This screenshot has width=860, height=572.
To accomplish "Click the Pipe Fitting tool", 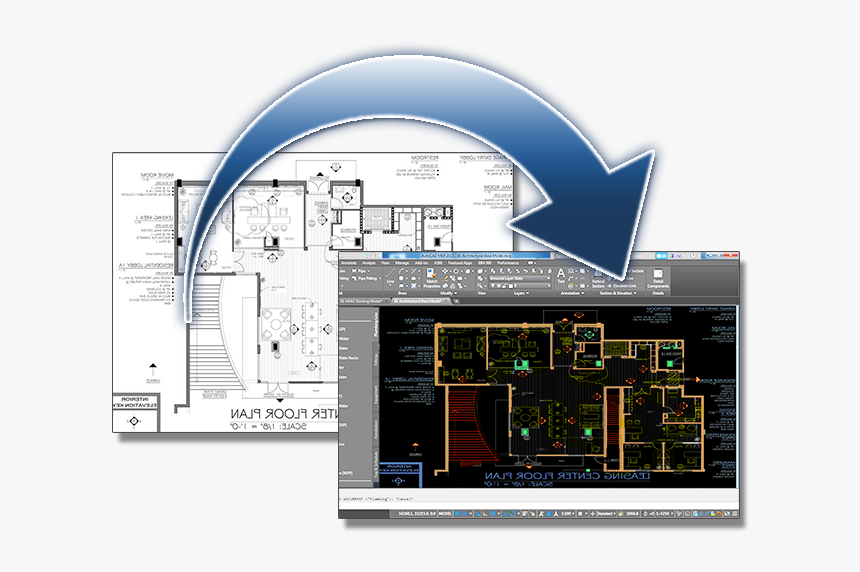I will (x=366, y=279).
